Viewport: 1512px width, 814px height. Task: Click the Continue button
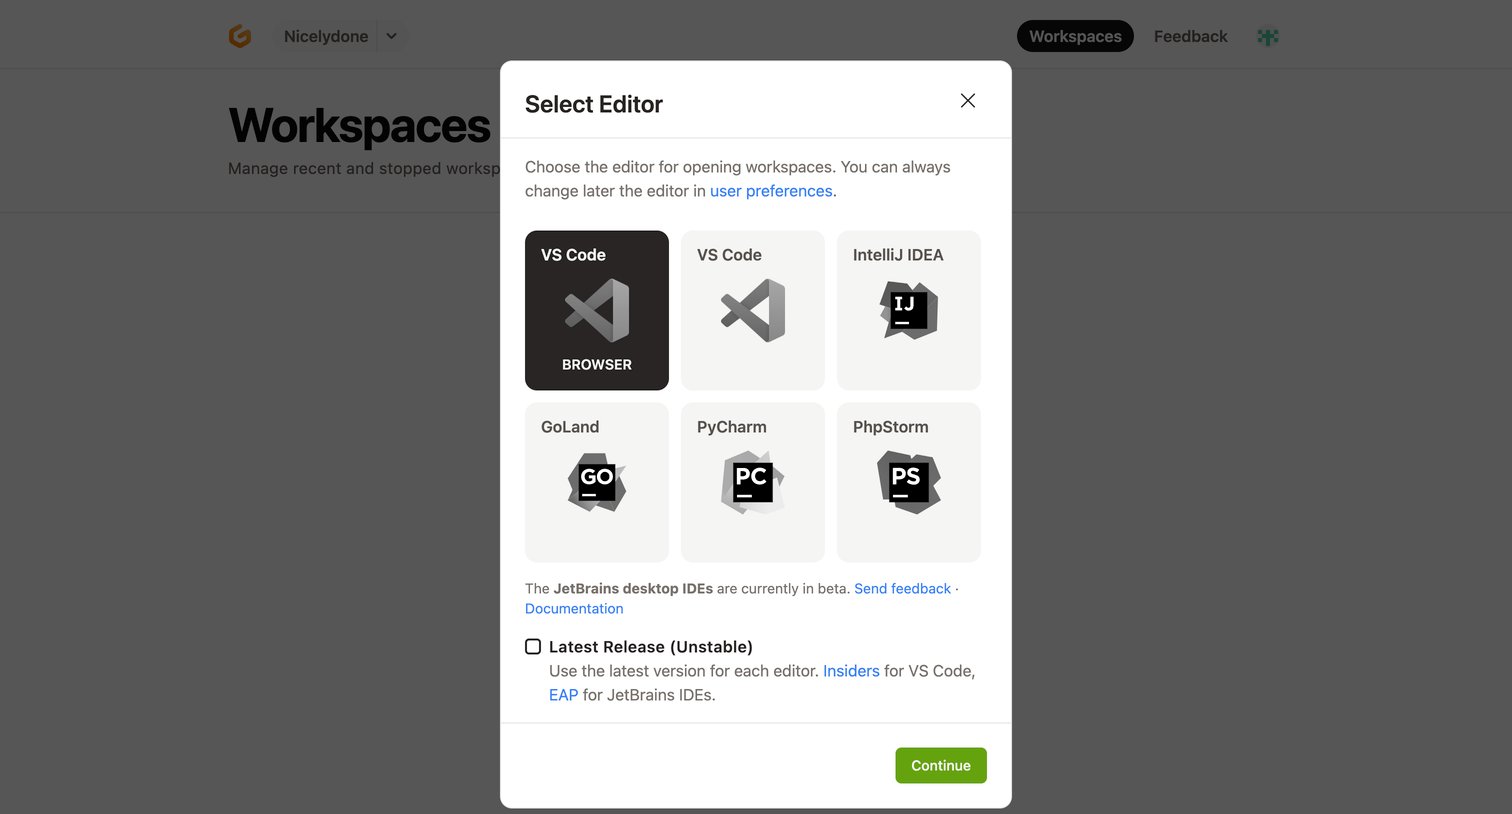[941, 765]
